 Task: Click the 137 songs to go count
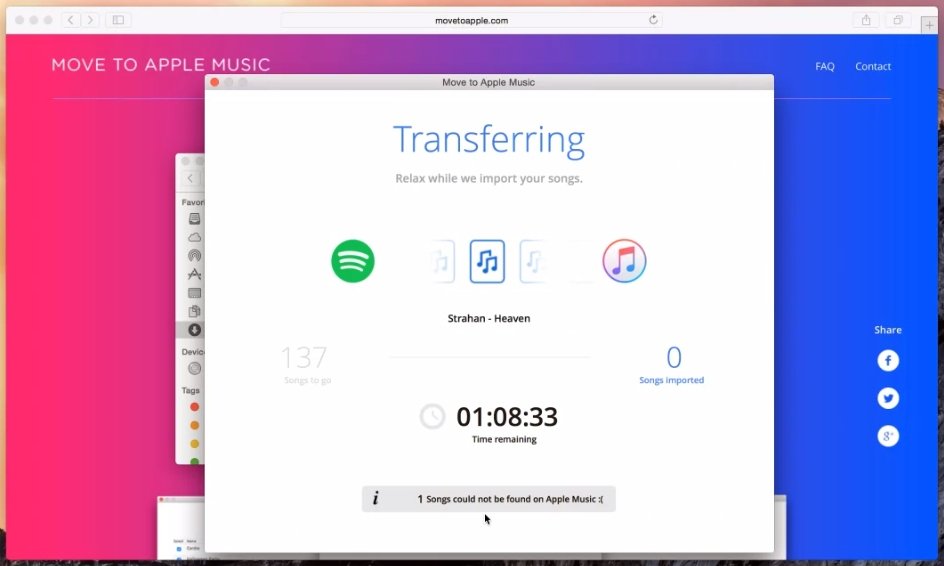(304, 358)
